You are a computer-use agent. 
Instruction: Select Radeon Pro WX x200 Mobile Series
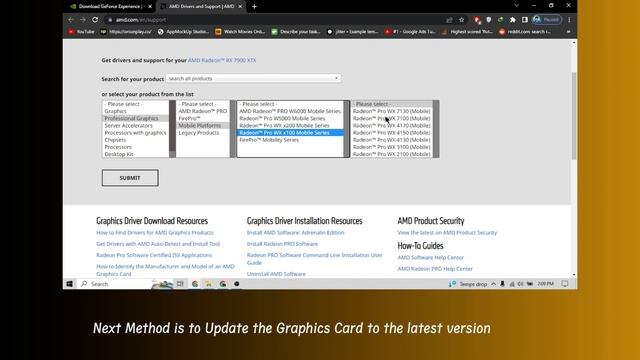(284, 125)
